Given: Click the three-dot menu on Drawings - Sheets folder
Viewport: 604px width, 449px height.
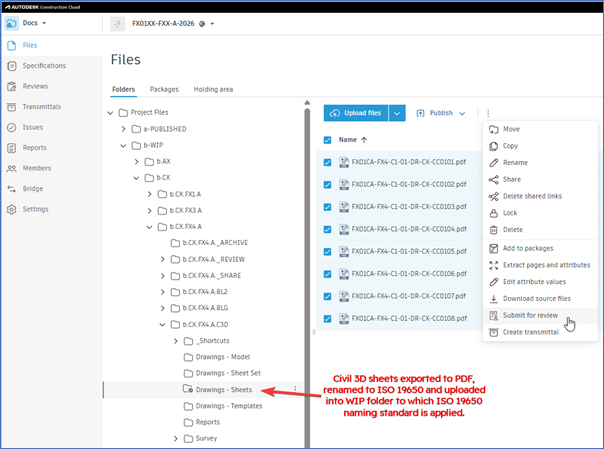Looking at the screenshot, I should click(x=295, y=389).
